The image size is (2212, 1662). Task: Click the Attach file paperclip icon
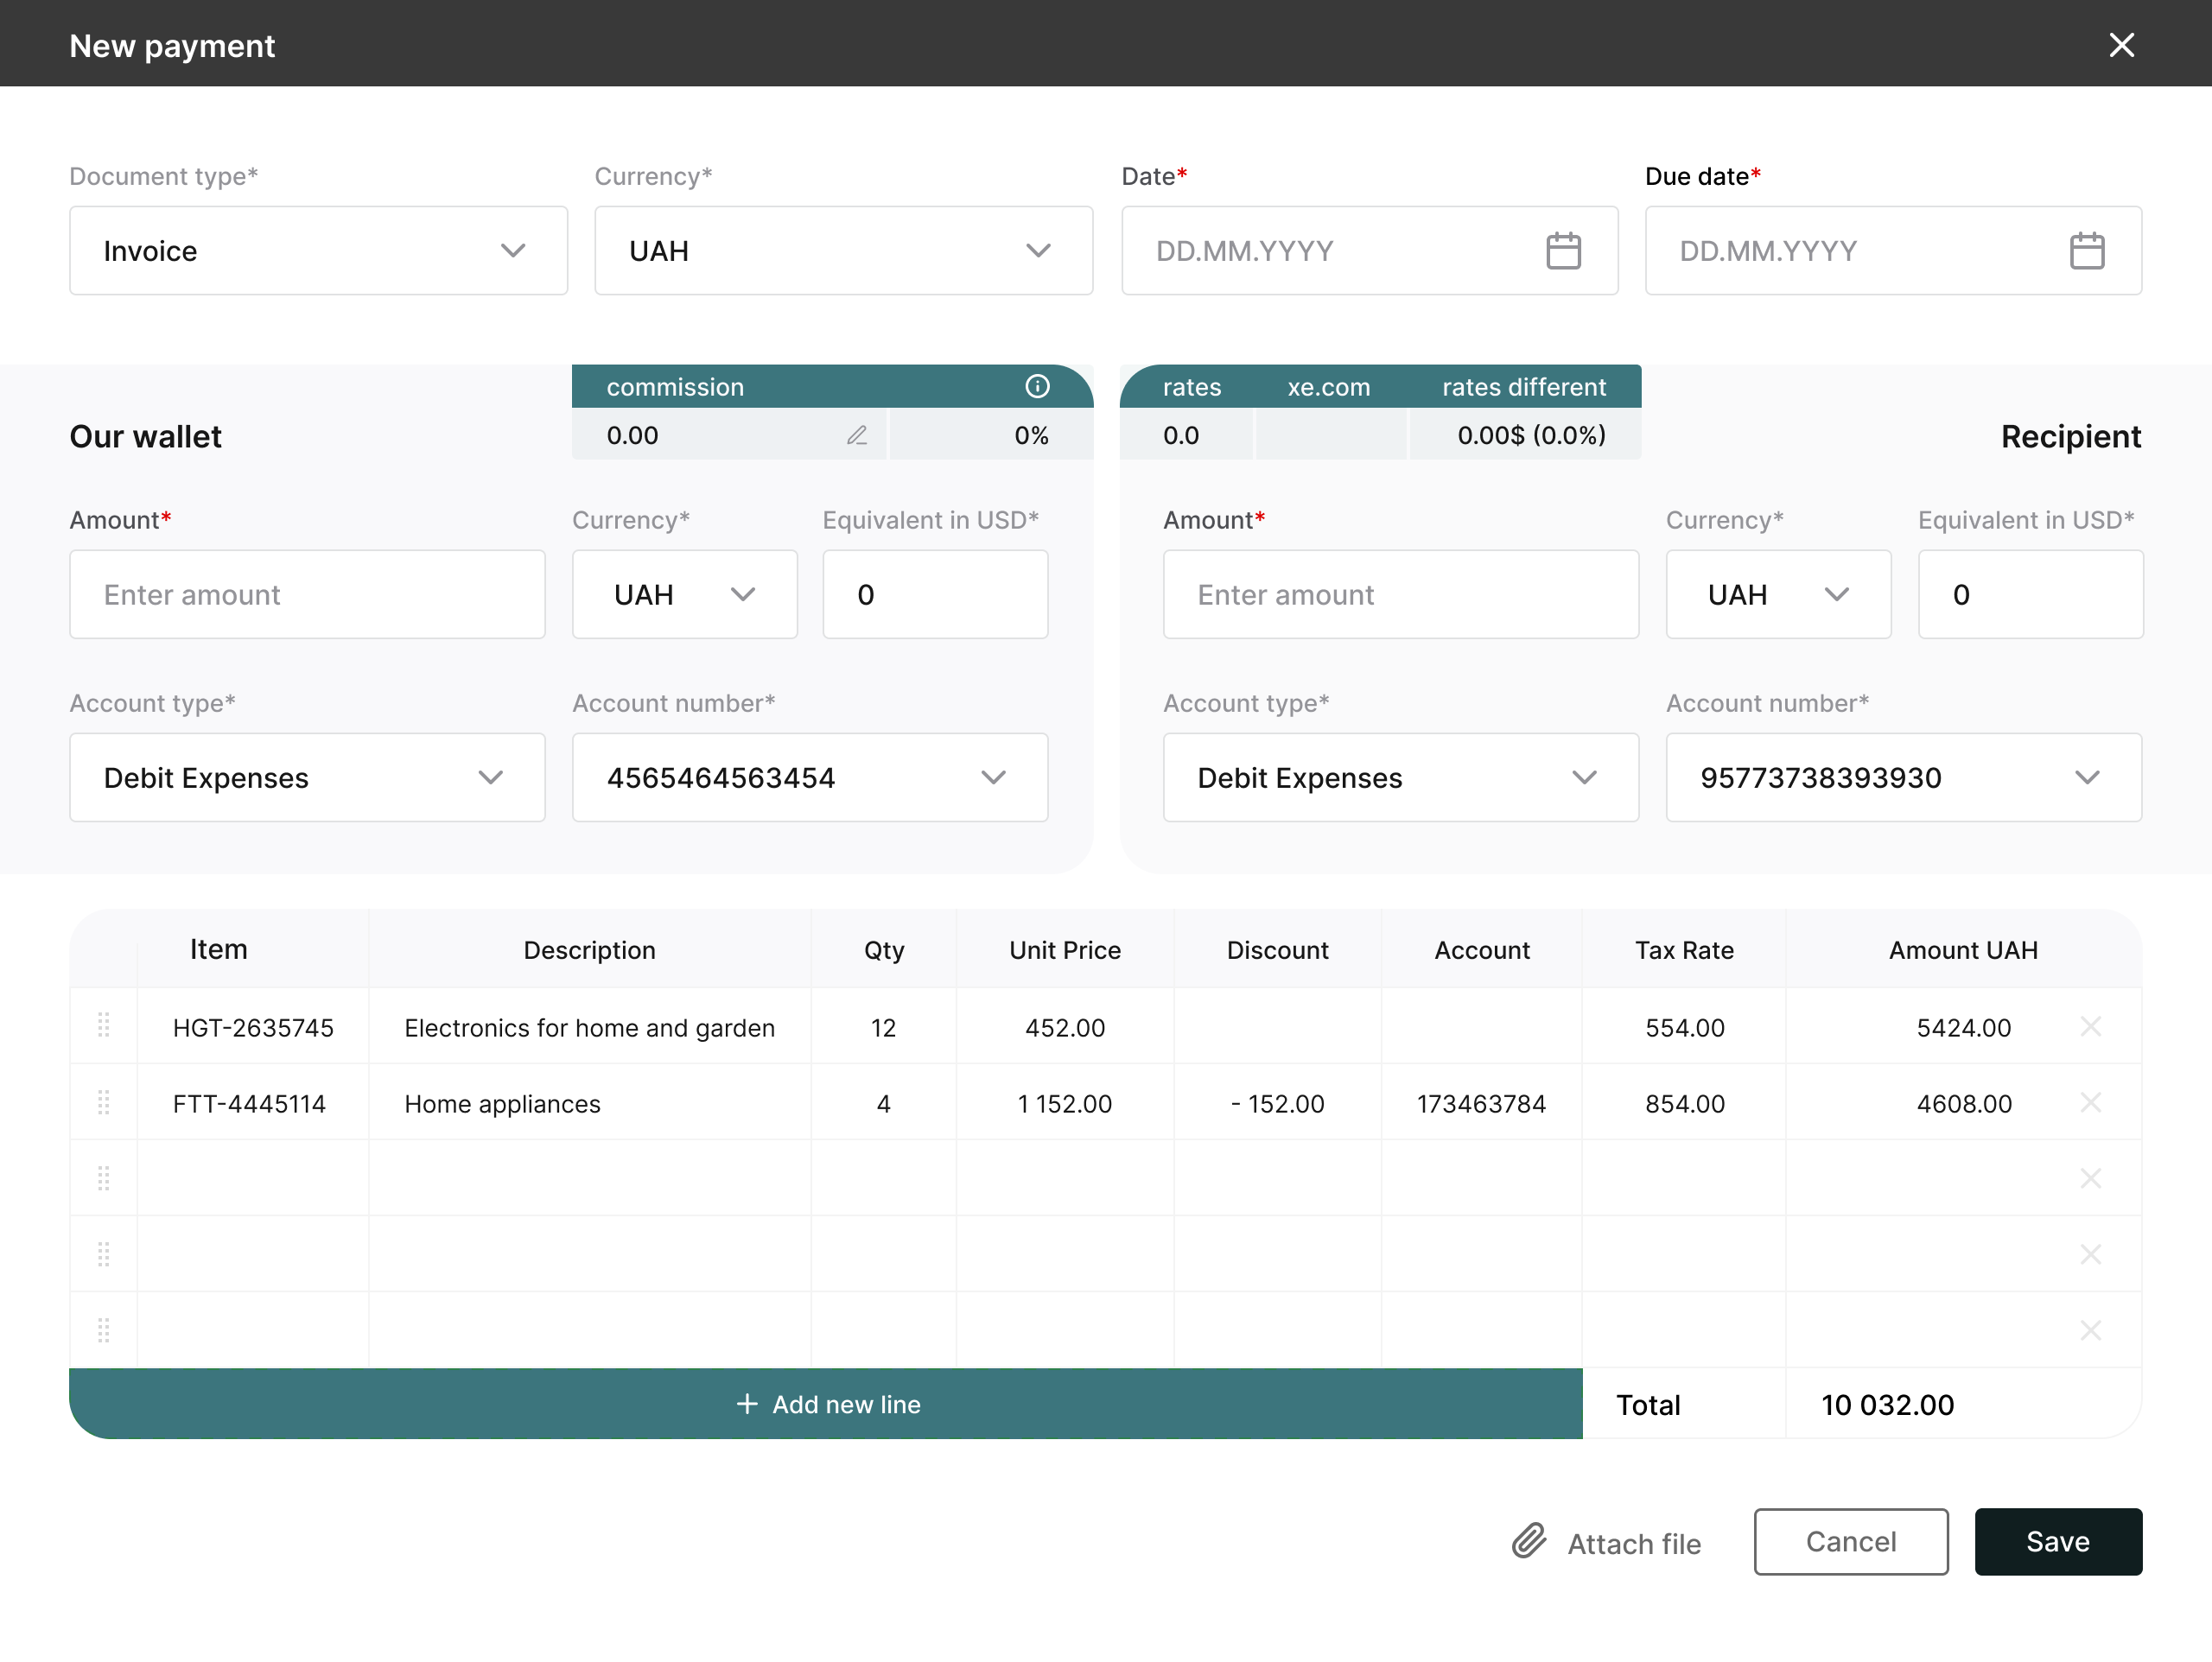click(1529, 1541)
